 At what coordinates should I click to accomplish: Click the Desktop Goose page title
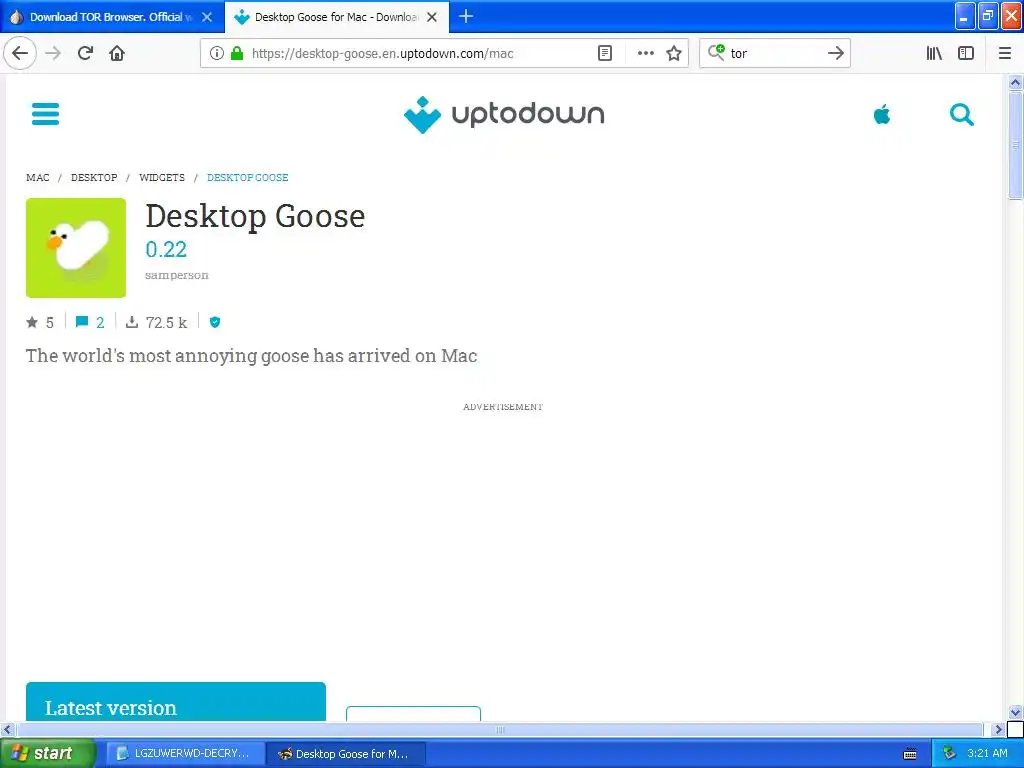click(255, 216)
